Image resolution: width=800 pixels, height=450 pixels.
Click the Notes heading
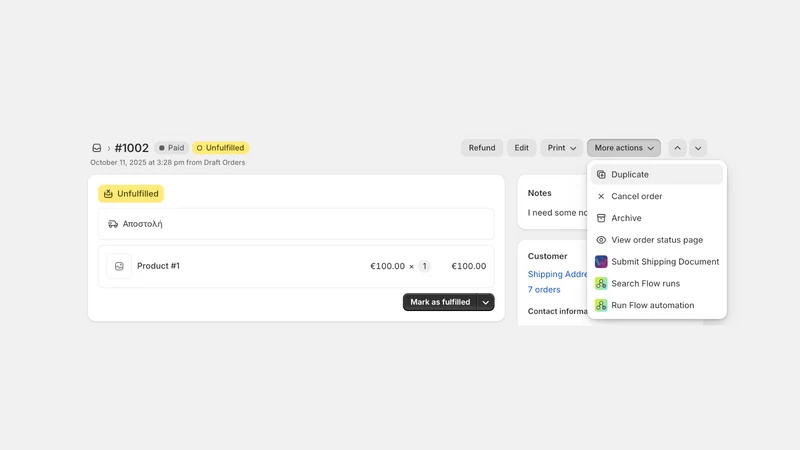click(539, 193)
